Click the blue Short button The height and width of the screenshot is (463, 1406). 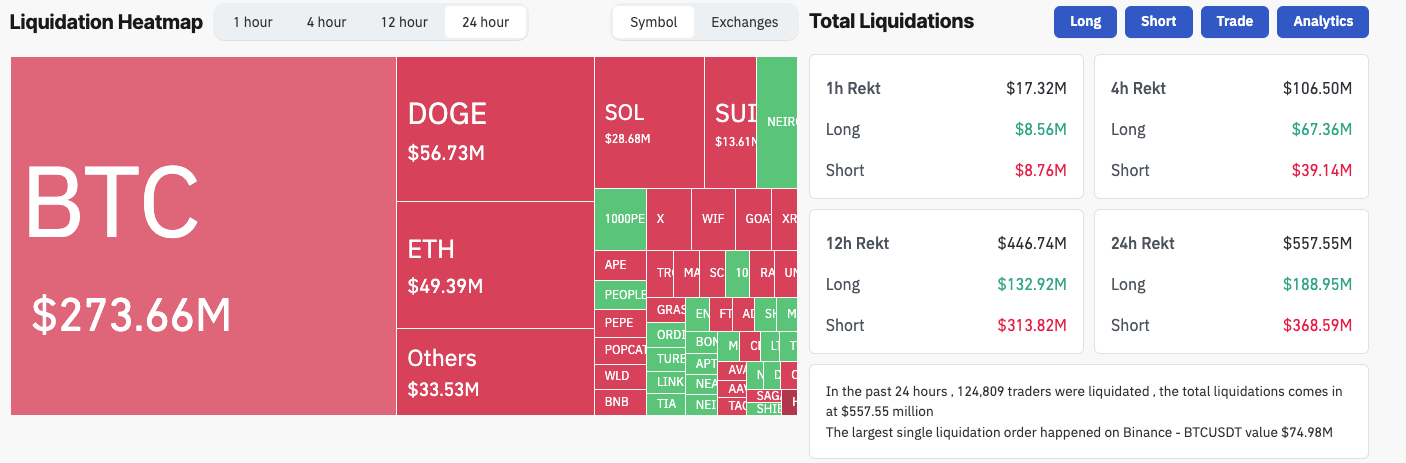tap(1158, 21)
